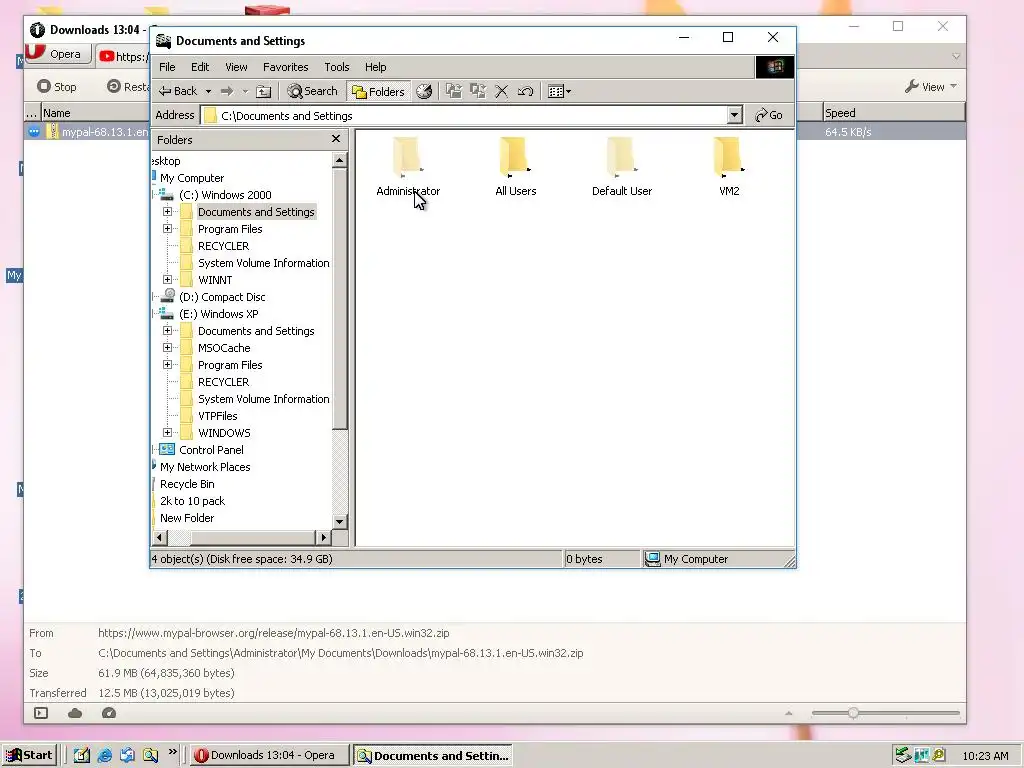This screenshot has height=768, width=1024.
Task: Click the Copy To toolbar icon
Action: pyautogui.click(x=478, y=91)
